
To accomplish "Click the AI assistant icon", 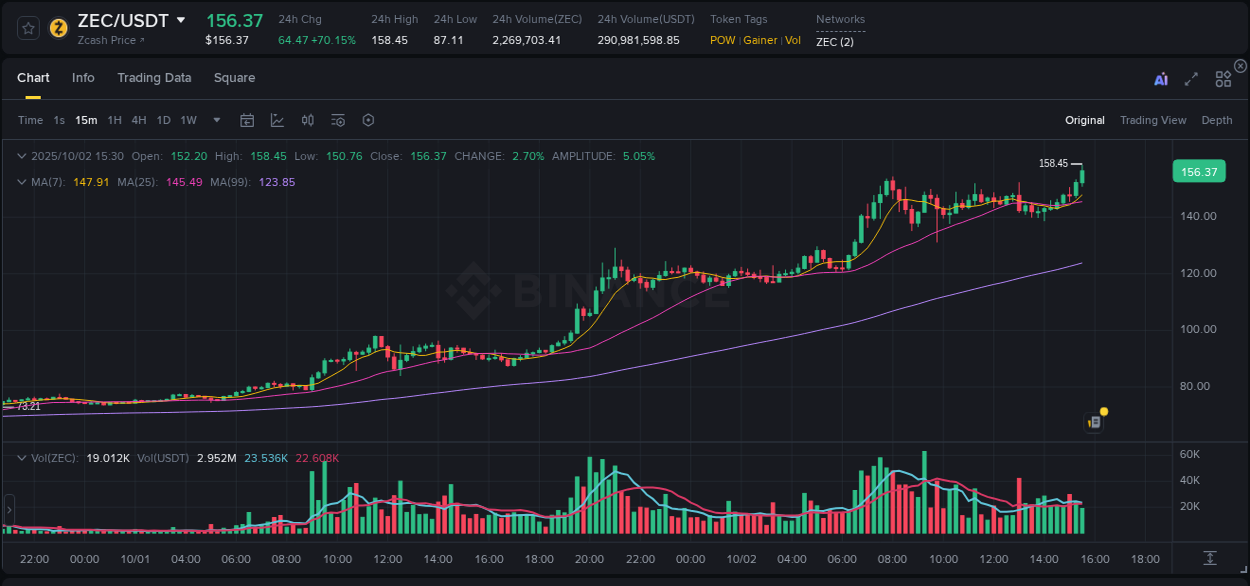I will point(1159,78).
